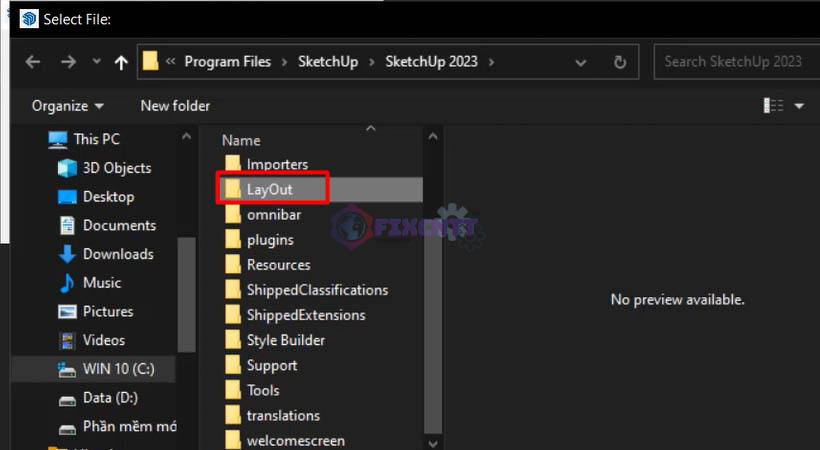Open Data (D:) drive
Screen dimensions: 820x450
[98, 398]
